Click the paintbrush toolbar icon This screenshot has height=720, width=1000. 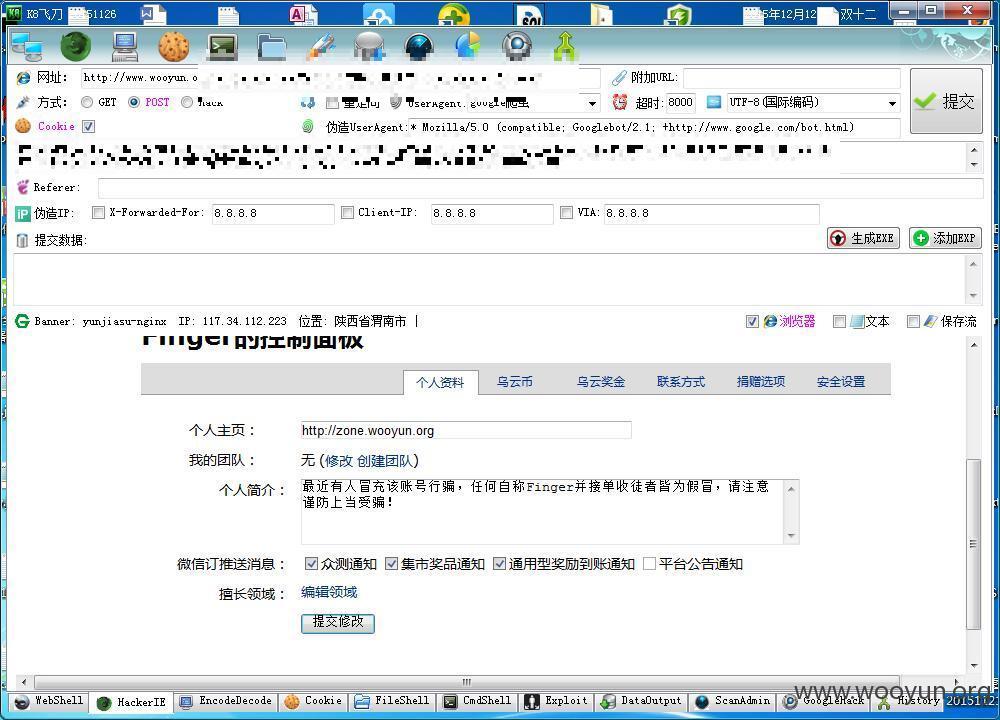pos(321,47)
